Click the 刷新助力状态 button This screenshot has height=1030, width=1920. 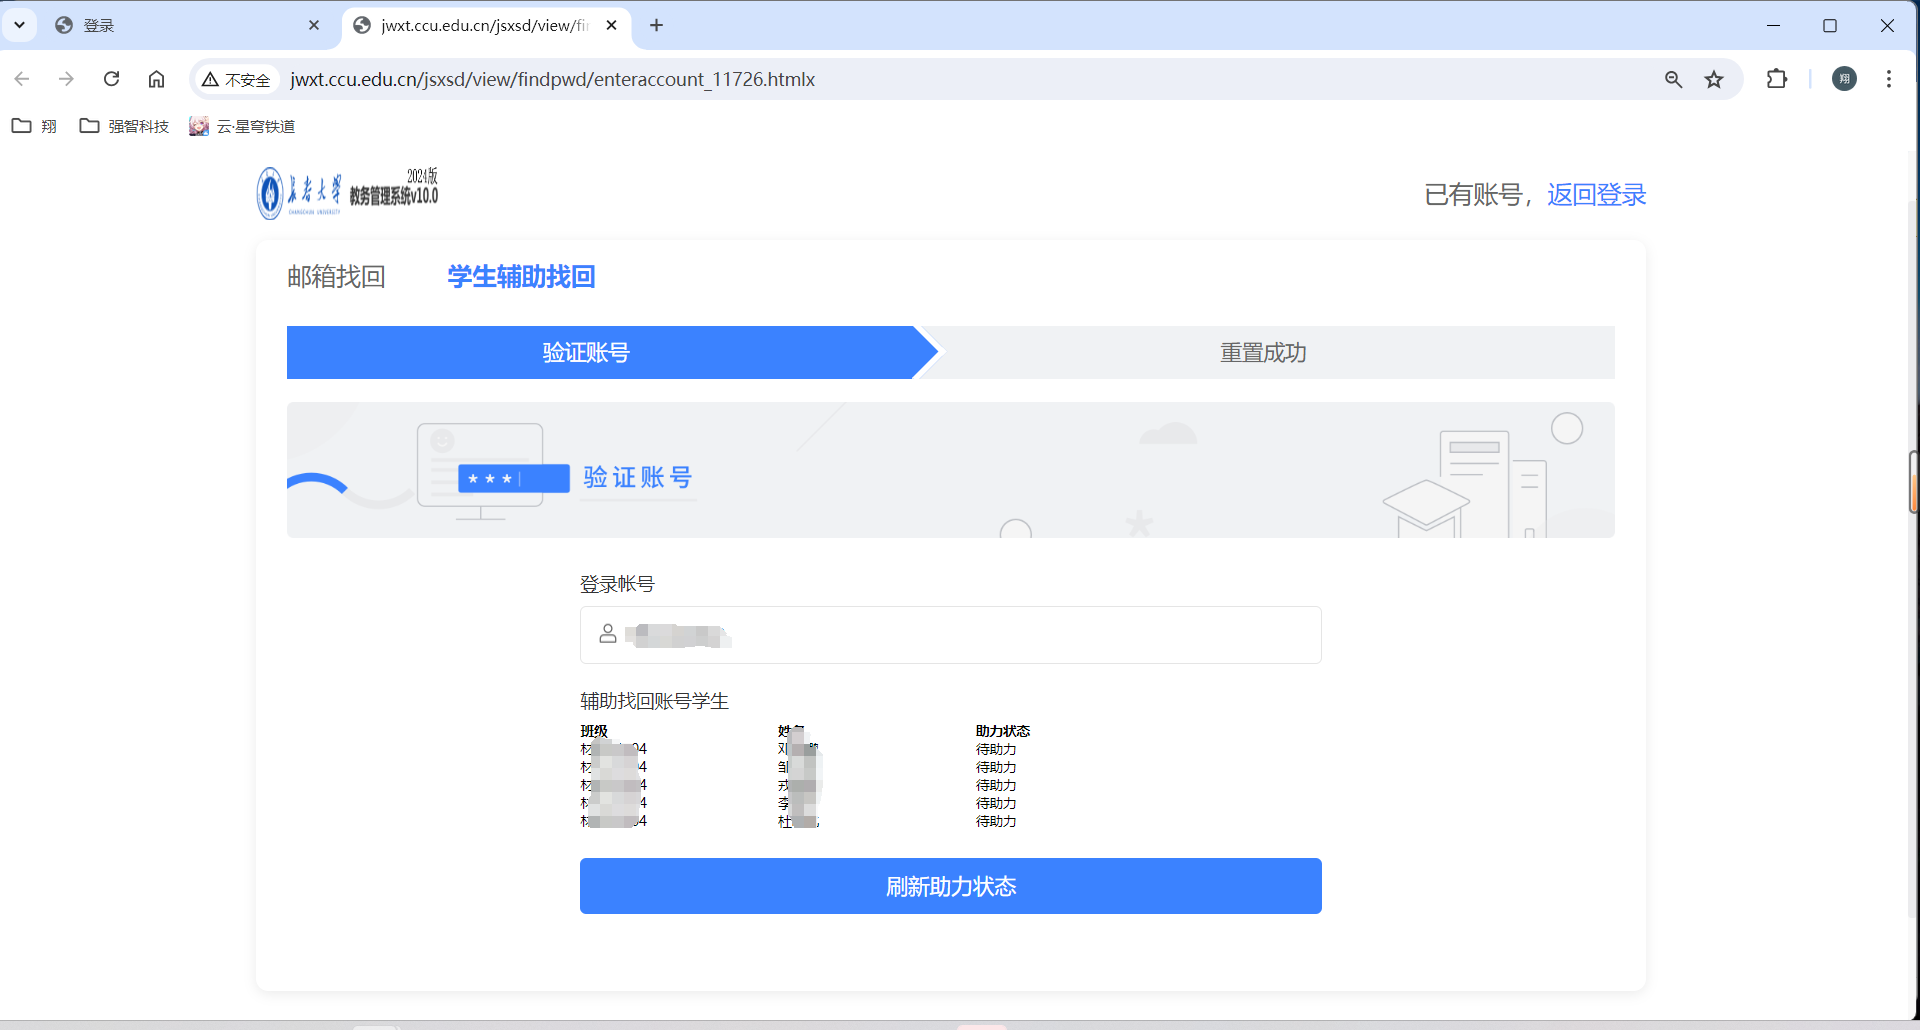click(950, 886)
